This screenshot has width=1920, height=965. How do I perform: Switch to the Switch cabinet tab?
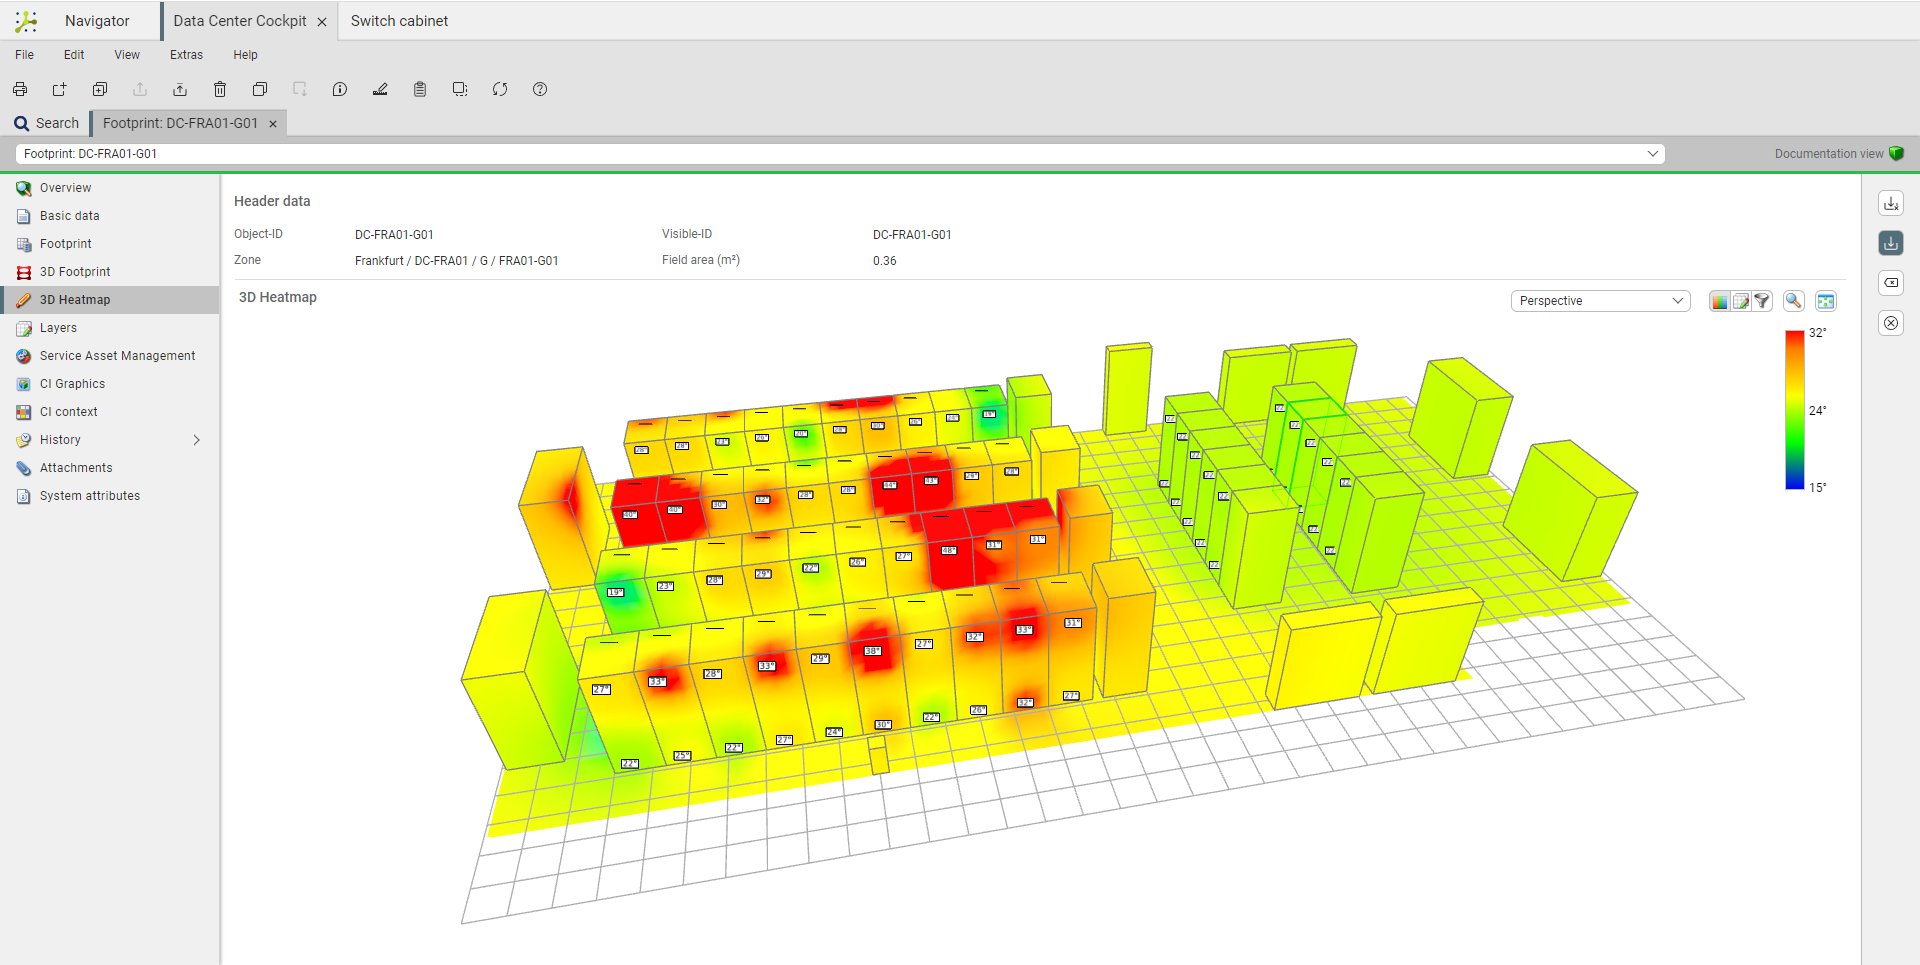click(x=399, y=20)
